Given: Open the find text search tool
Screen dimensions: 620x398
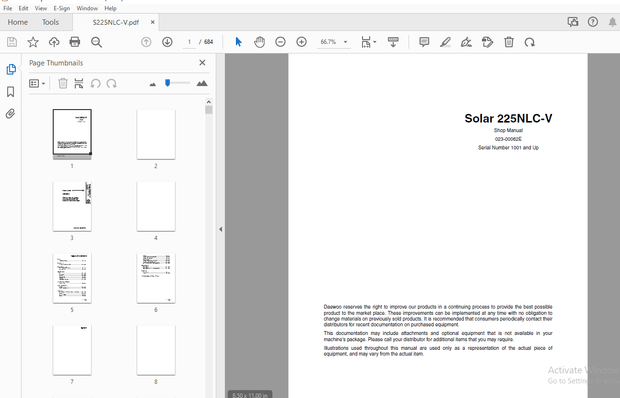Looking at the screenshot, I should coord(96,42).
